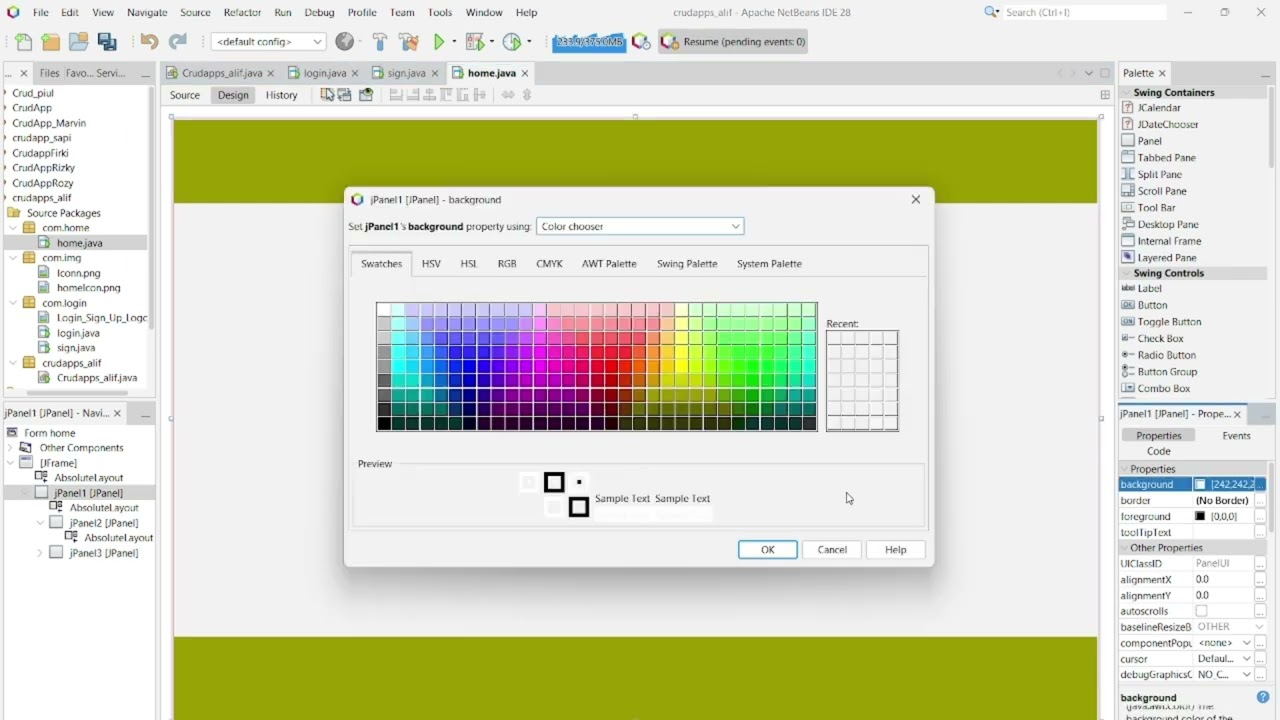Open the componentPopupMenu dropdown
Screen dimensions: 1280x720
(x=1246, y=643)
